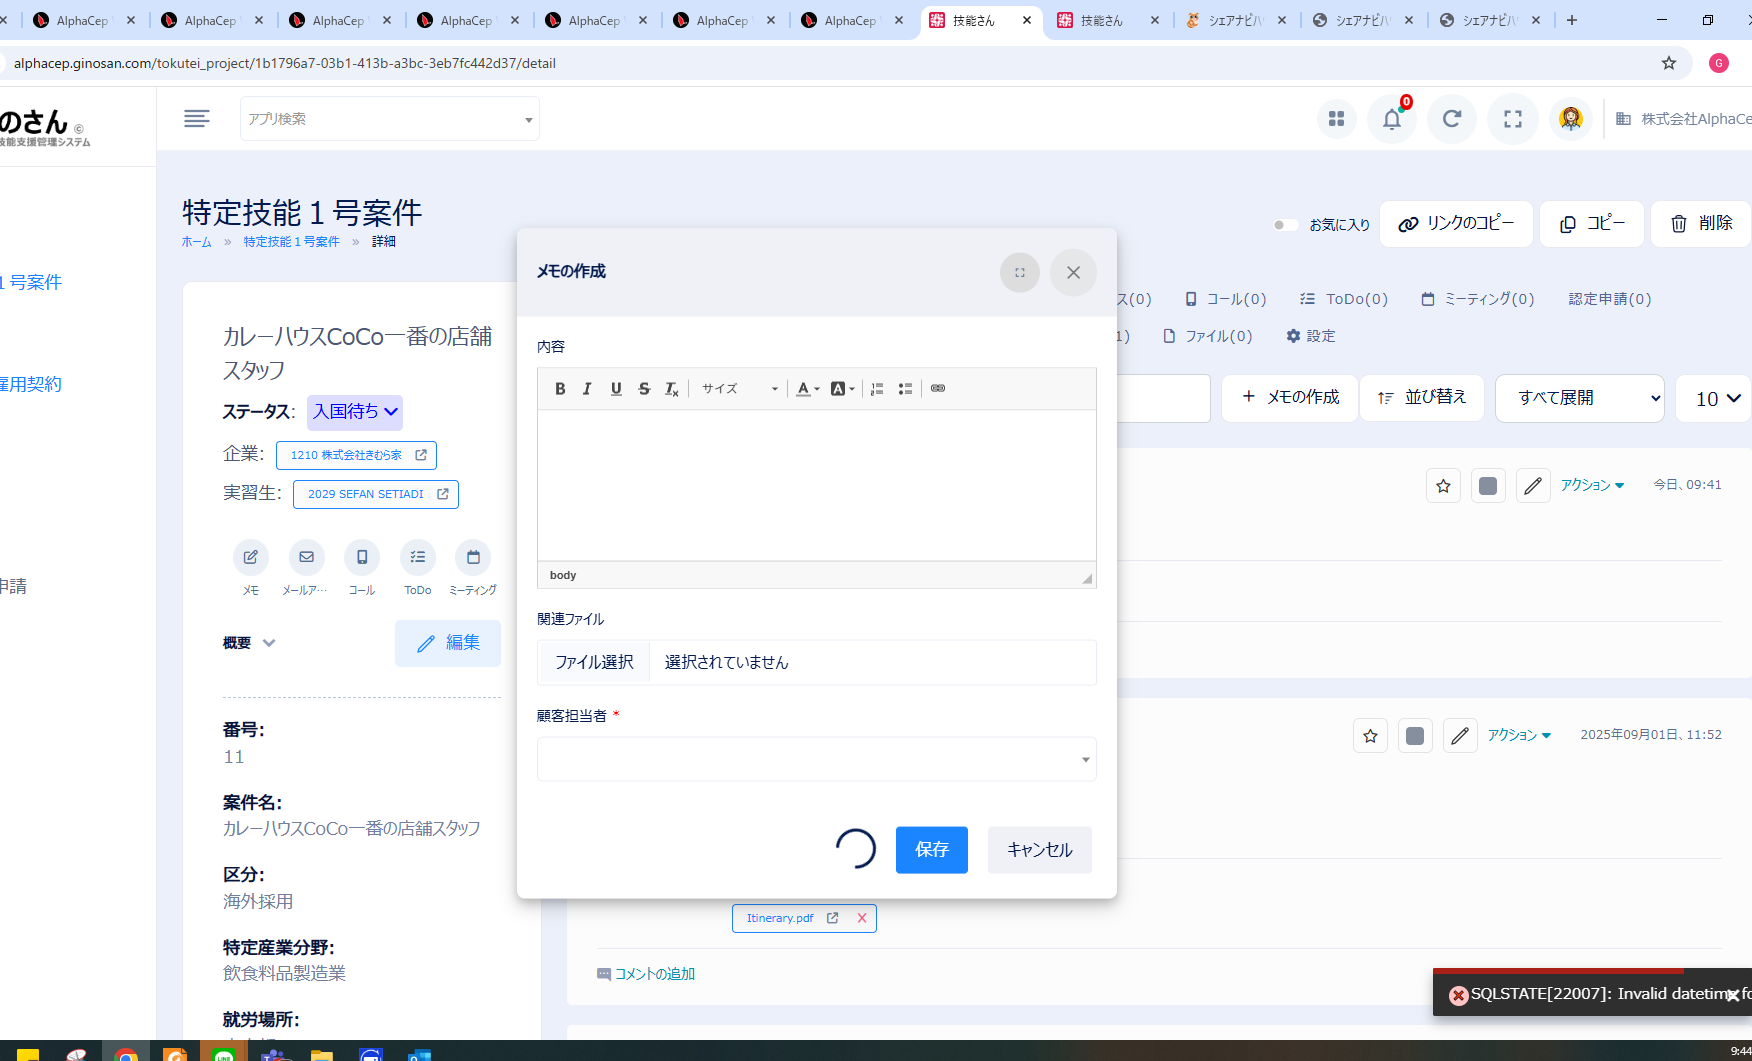Star the memo dated 今日 09:41
The height and width of the screenshot is (1061, 1752).
click(x=1443, y=486)
